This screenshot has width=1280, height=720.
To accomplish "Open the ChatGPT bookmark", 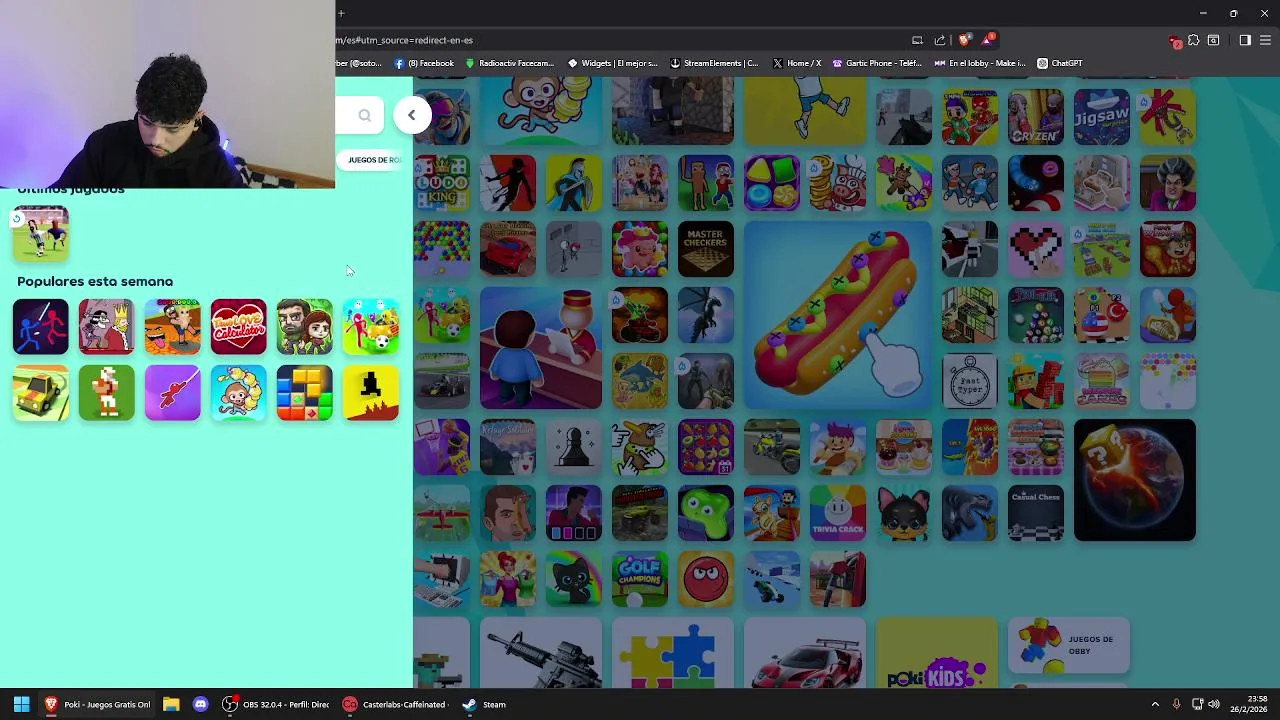I will 1060,63.
